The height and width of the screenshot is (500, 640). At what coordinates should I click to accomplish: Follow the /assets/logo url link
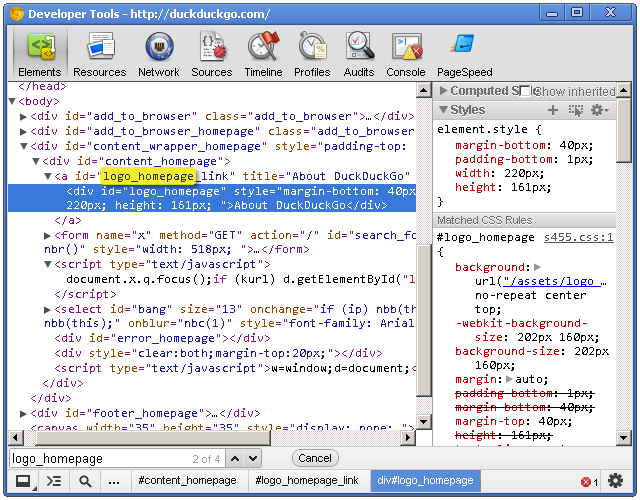coord(552,282)
